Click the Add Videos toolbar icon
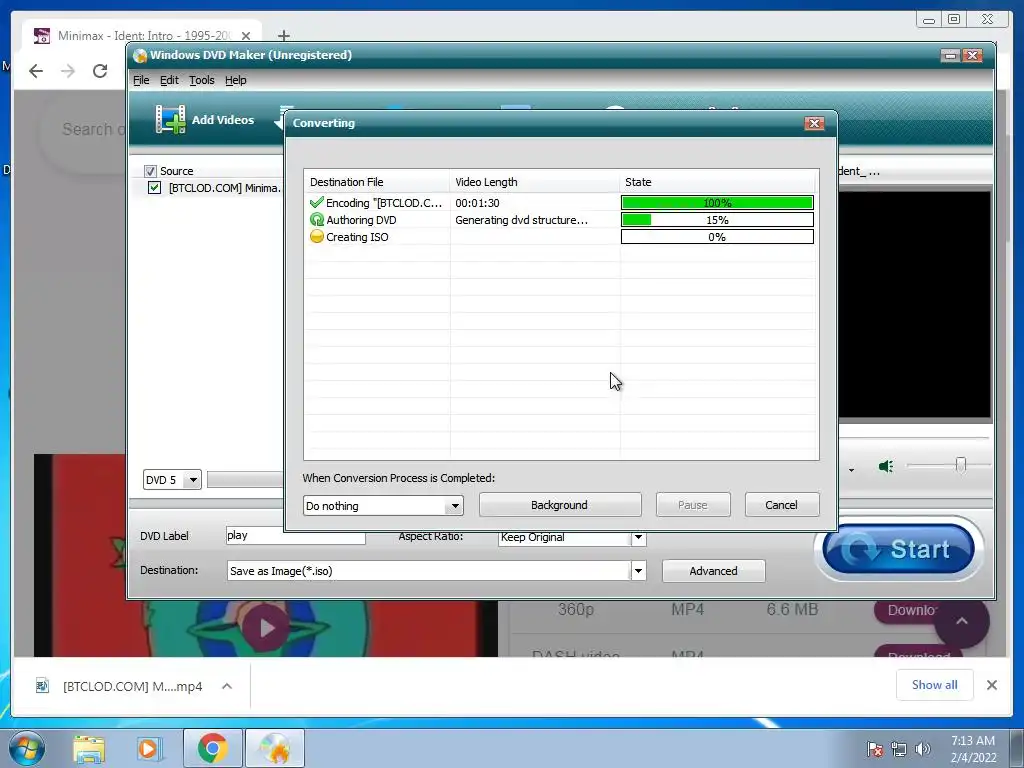The height and width of the screenshot is (768, 1024). (170, 120)
